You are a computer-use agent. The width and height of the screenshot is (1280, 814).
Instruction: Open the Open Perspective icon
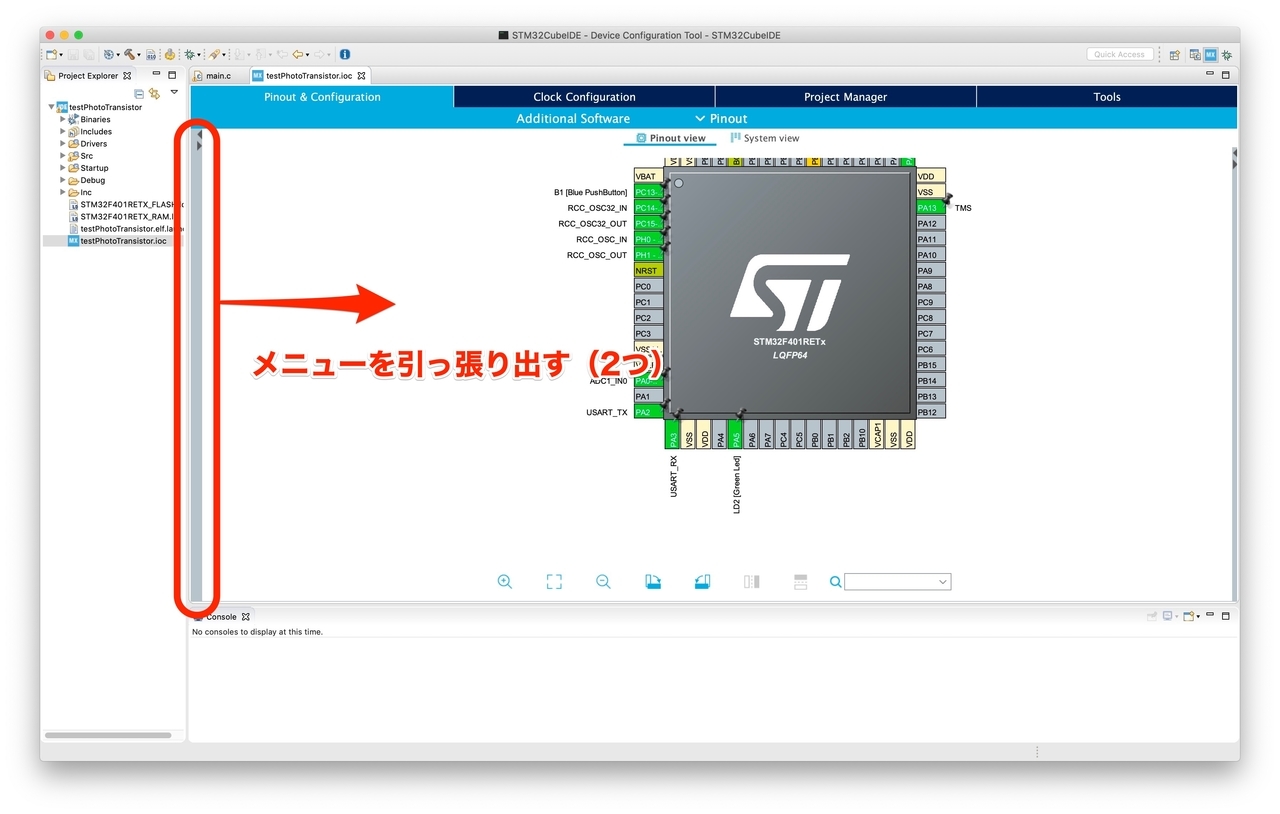point(1175,55)
